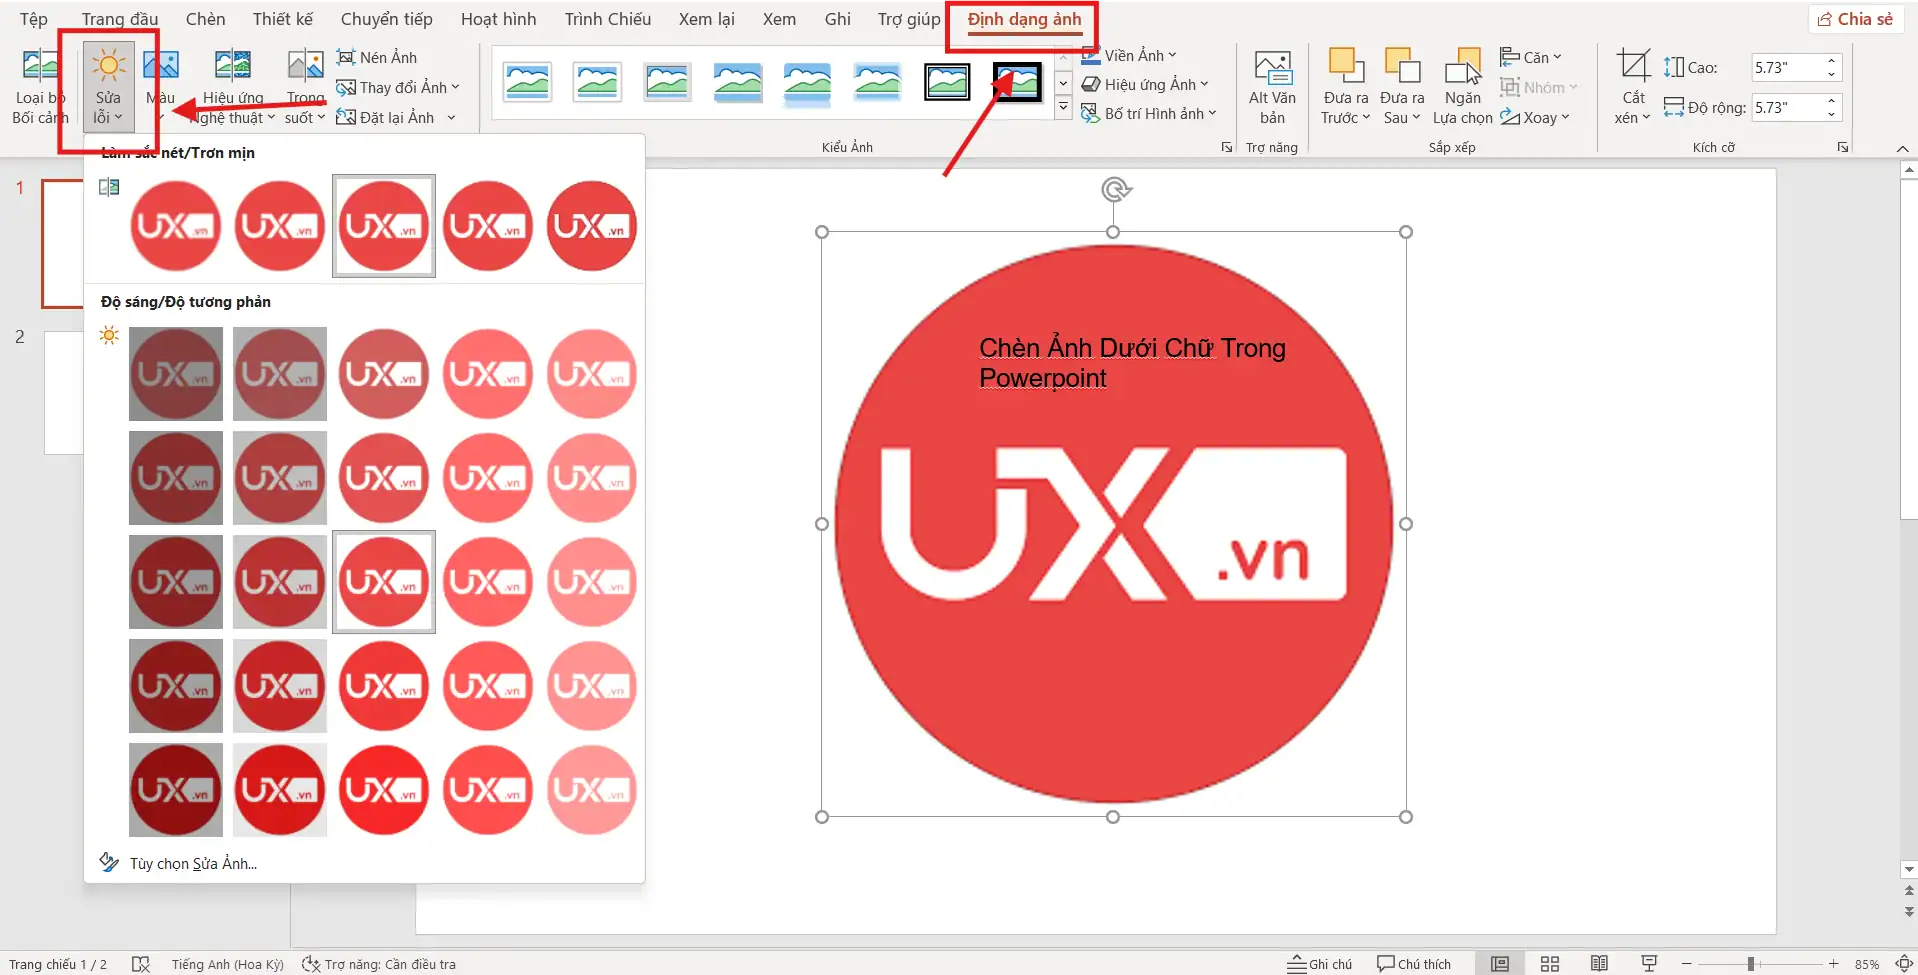This screenshot has height=975, width=1918.
Task: Click the zoom slider in status bar
Action: click(x=1751, y=964)
